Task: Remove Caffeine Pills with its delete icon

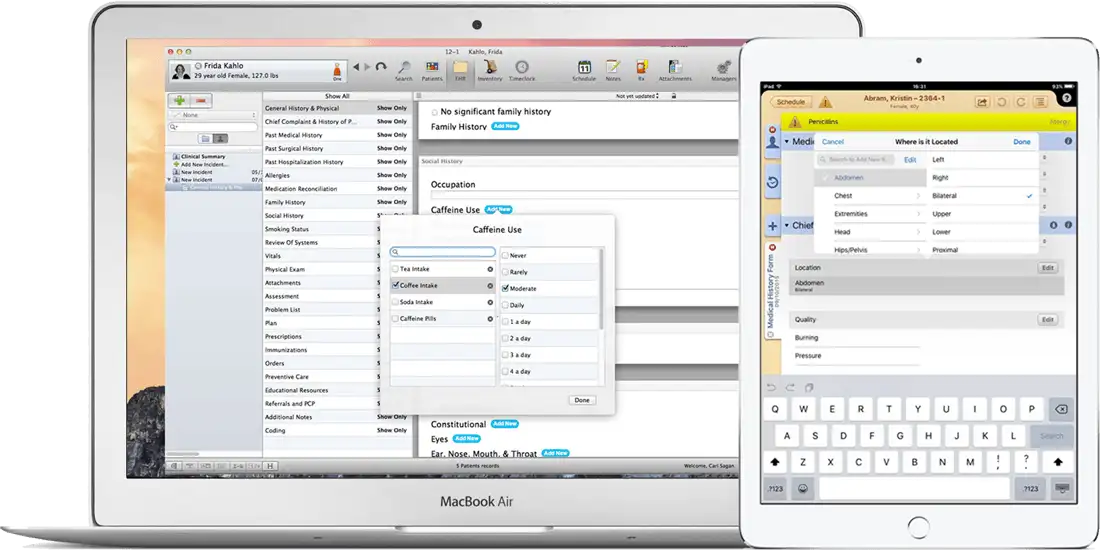Action: [x=490, y=319]
